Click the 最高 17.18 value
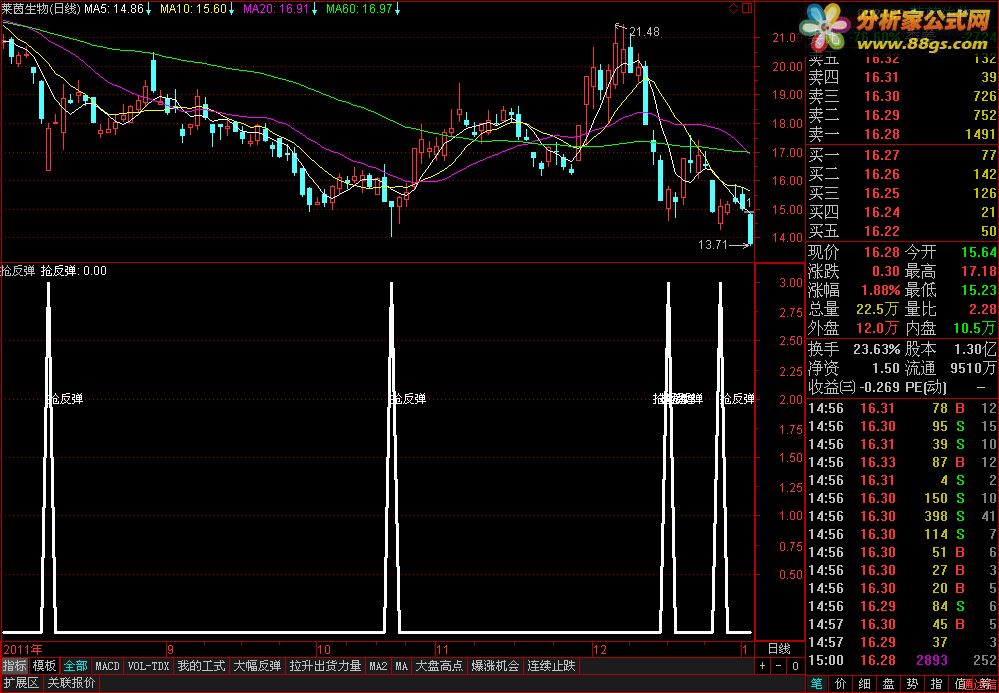The width and height of the screenshot is (999, 693). 978,271
